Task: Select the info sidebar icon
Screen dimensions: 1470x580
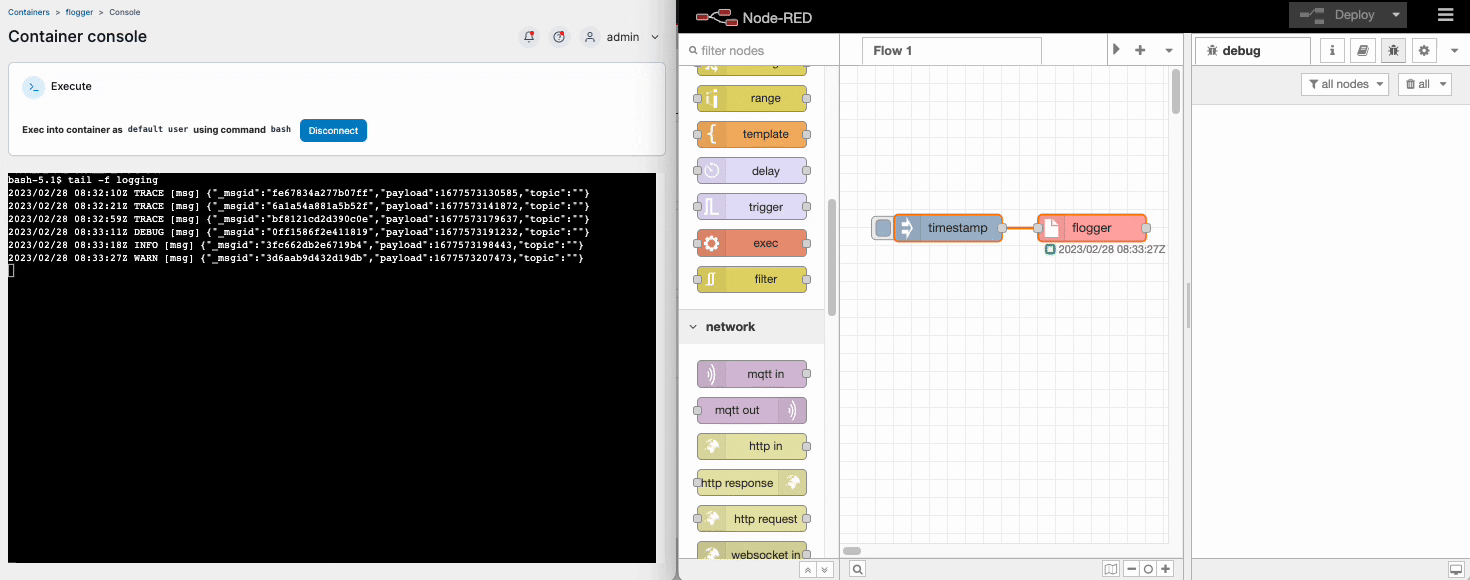Action: (1332, 49)
